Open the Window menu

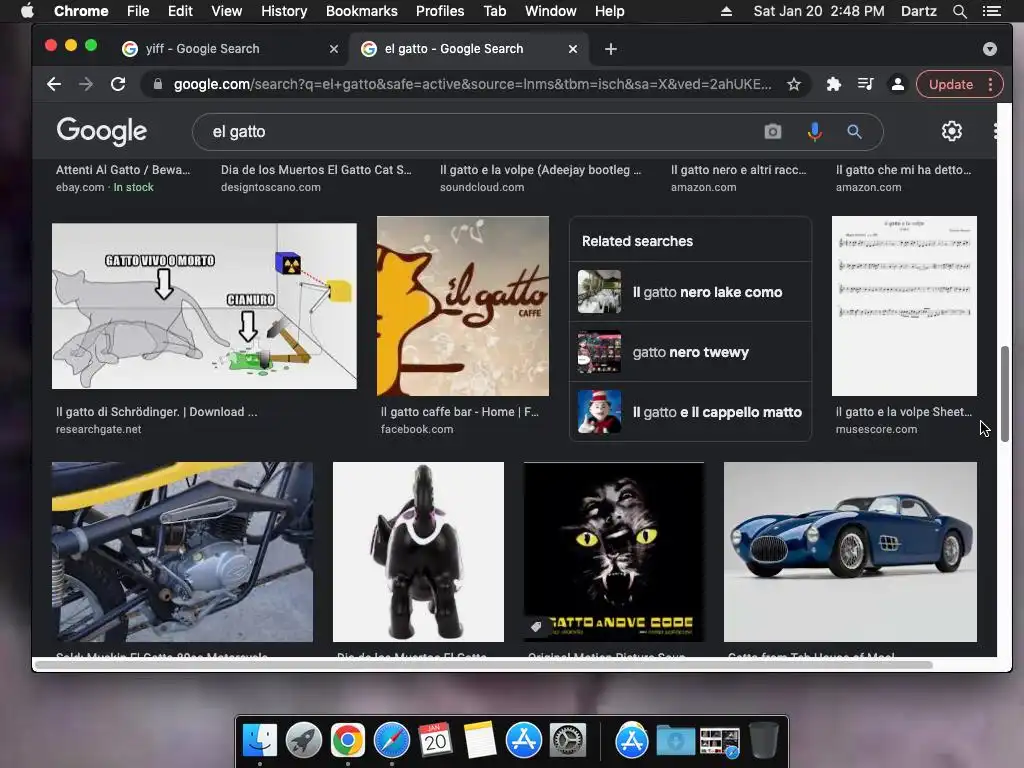(x=551, y=11)
